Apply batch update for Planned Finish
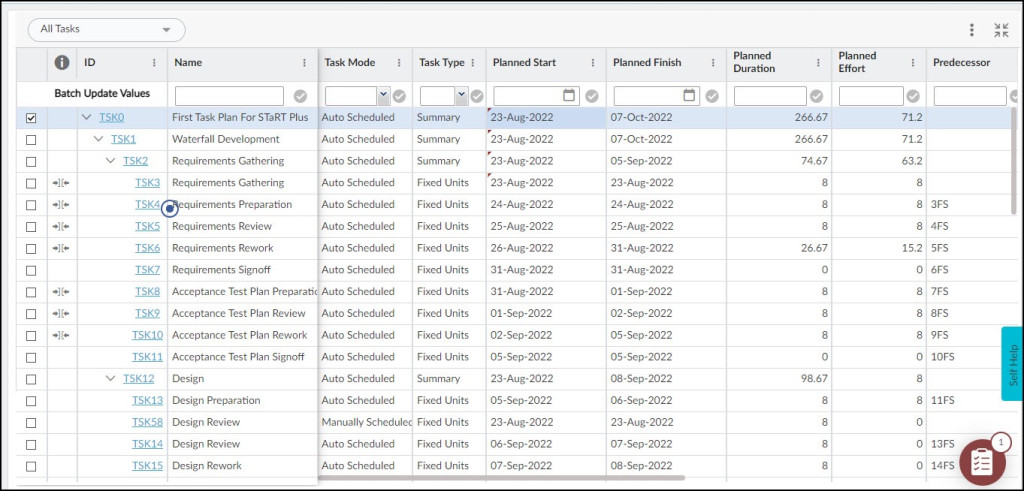Screen dimensions: 1024x491 [712, 96]
